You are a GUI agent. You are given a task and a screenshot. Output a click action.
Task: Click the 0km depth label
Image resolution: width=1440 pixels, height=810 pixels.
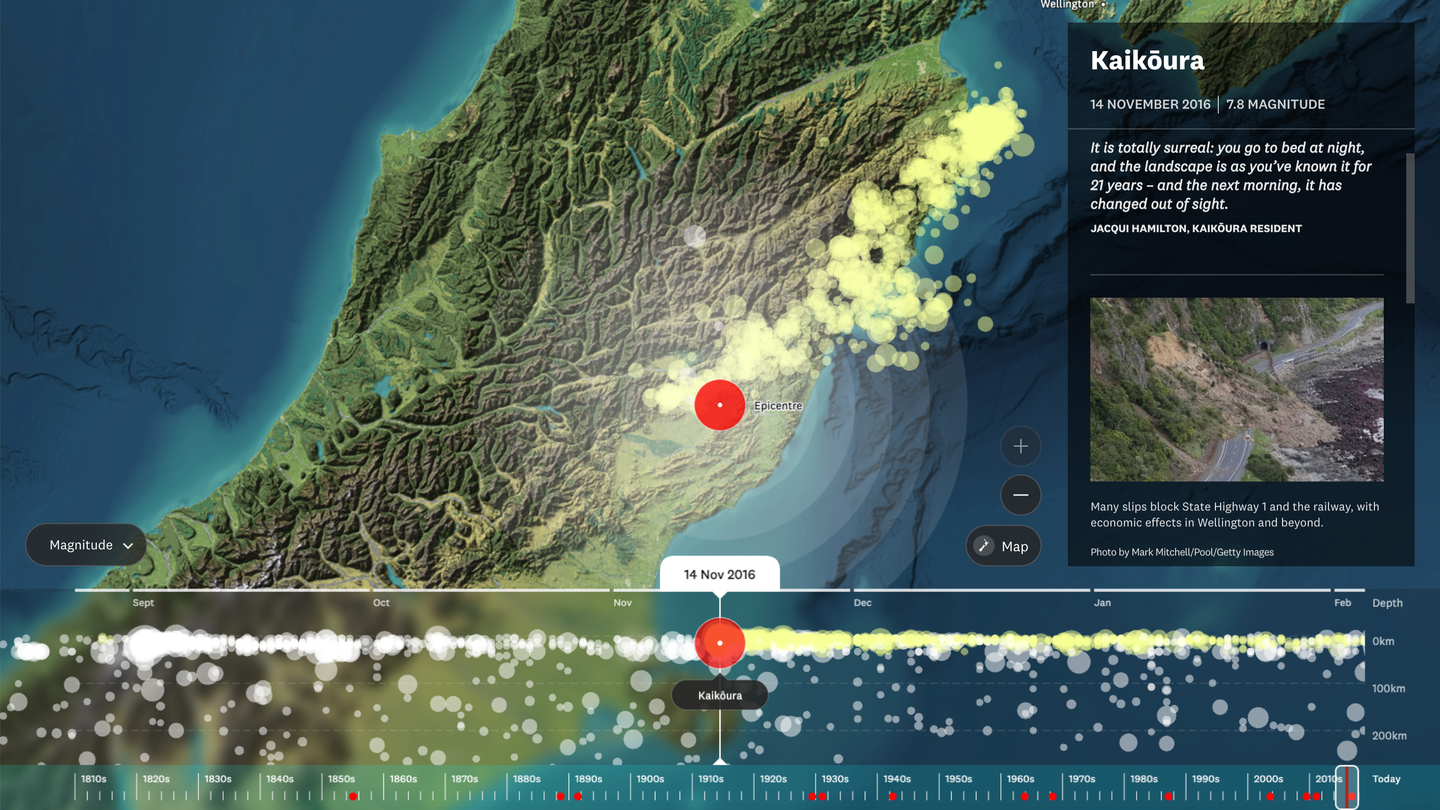click(1383, 642)
